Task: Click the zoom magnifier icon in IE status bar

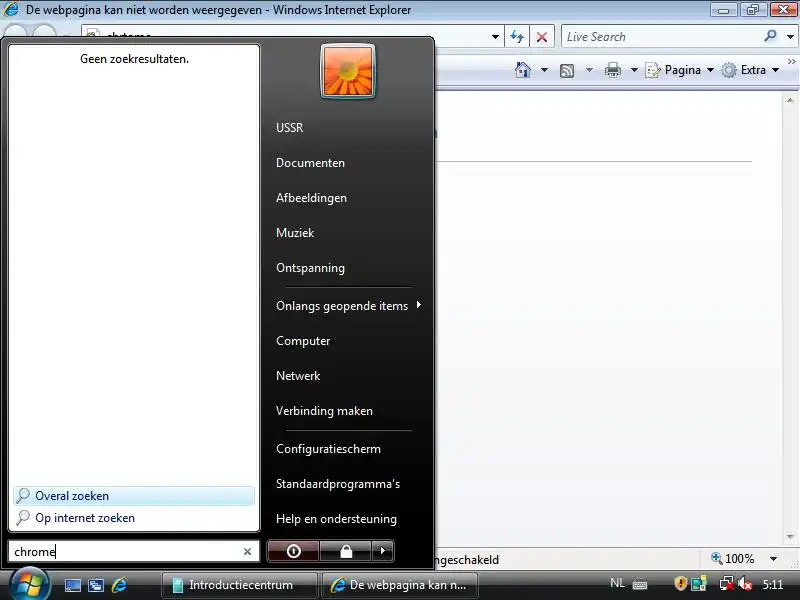Action: [x=716, y=558]
